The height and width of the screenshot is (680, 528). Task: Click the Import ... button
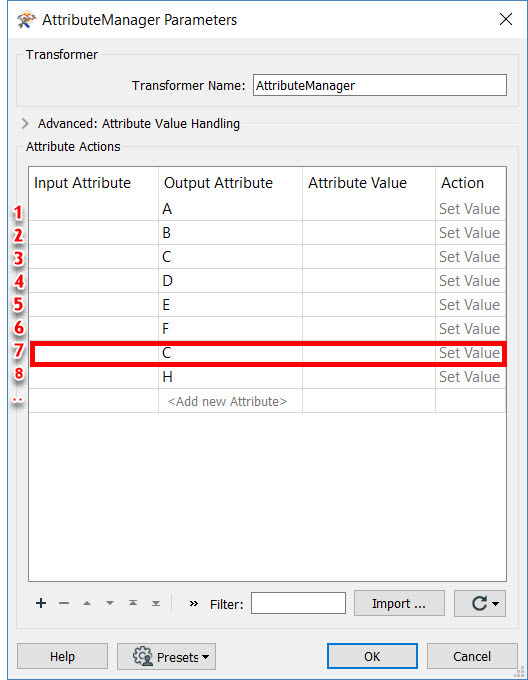(x=399, y=603)
